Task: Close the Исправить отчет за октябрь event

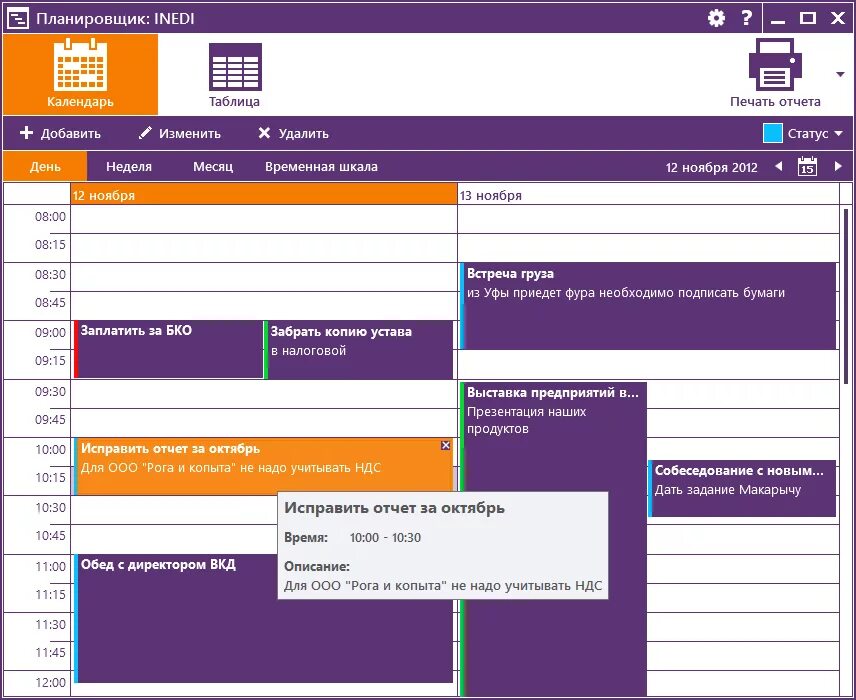Action: click(445, 446)
